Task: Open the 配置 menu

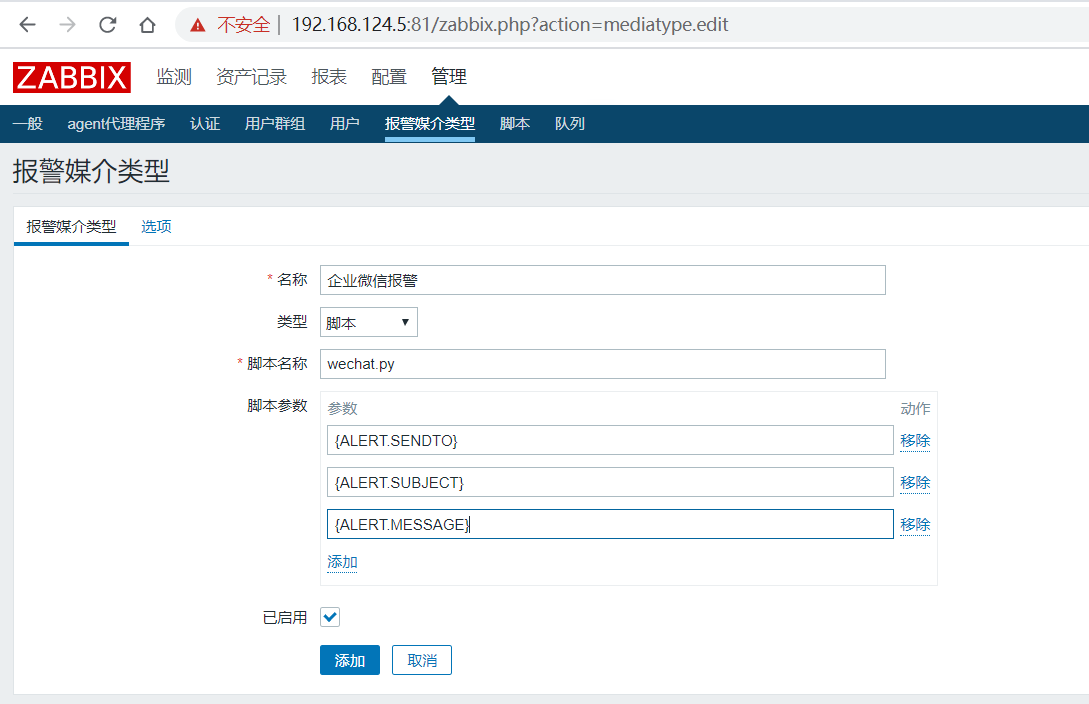Action: (389, 77)
